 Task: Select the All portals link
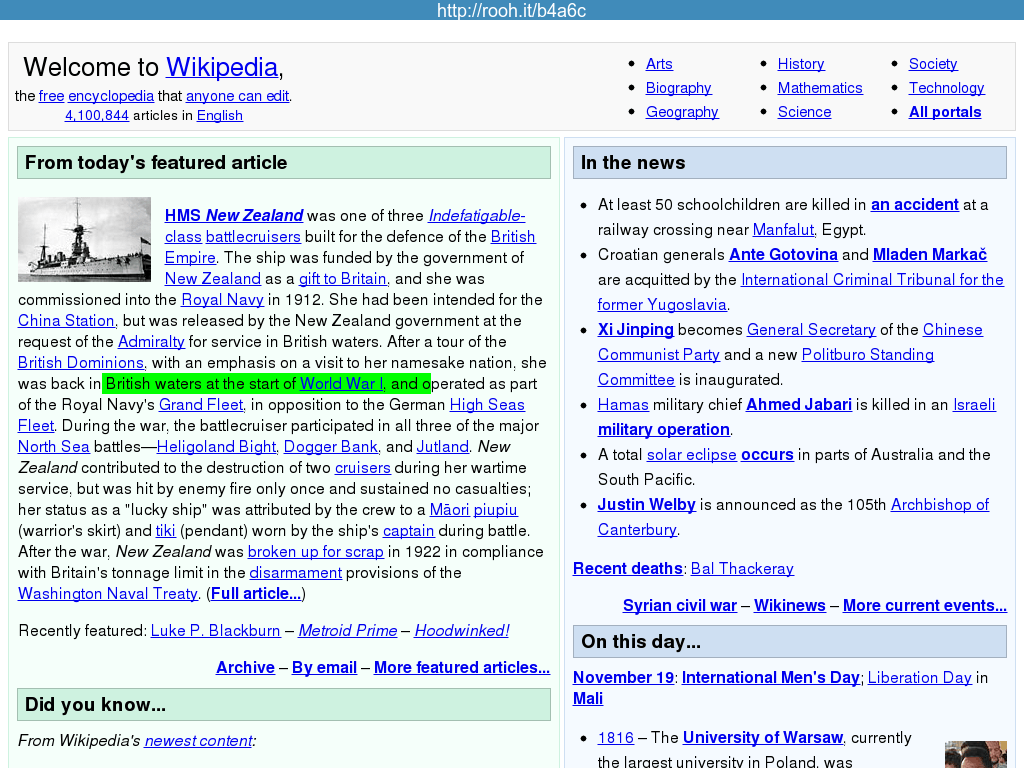(944, 112)
